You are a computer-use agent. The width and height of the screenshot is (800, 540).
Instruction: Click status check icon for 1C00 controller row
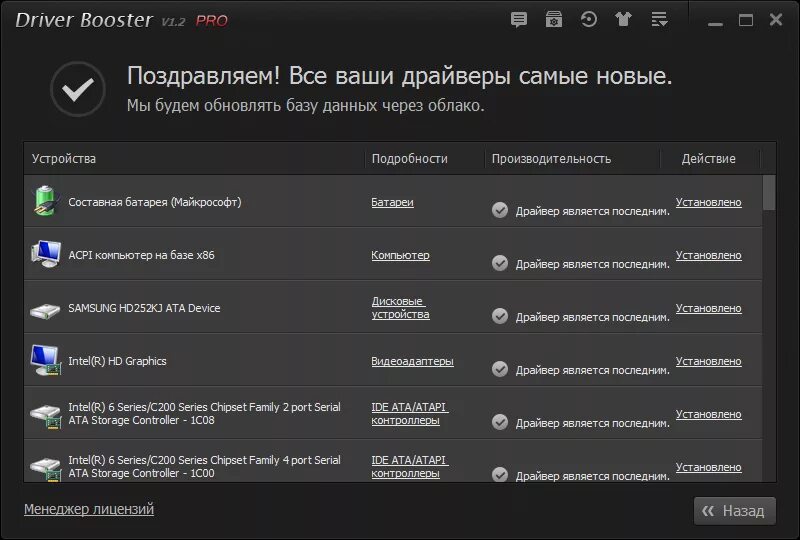500,474
